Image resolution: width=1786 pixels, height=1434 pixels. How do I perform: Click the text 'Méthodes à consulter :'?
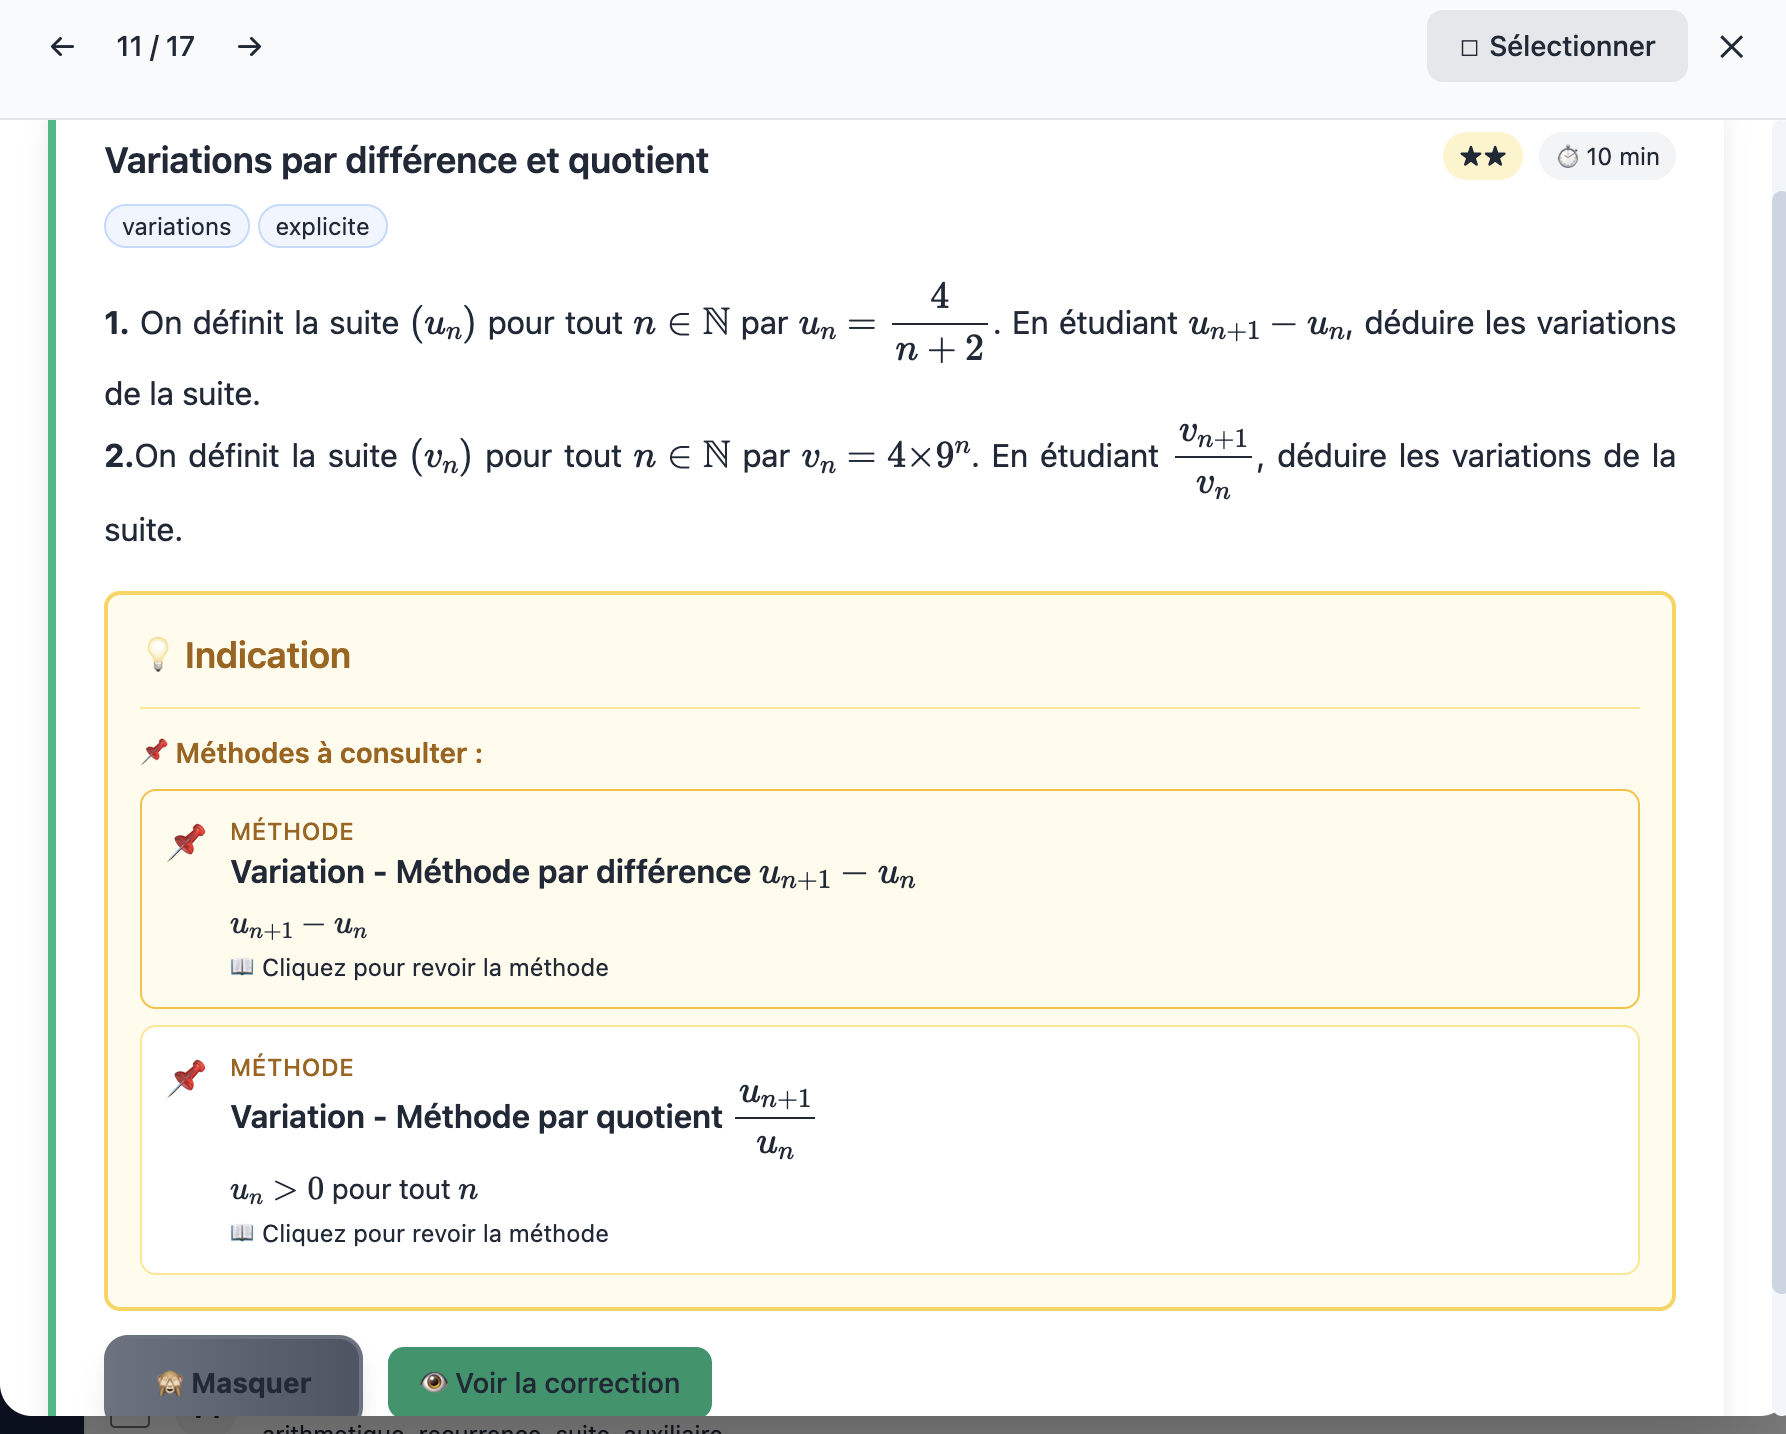tap(329, 753)
